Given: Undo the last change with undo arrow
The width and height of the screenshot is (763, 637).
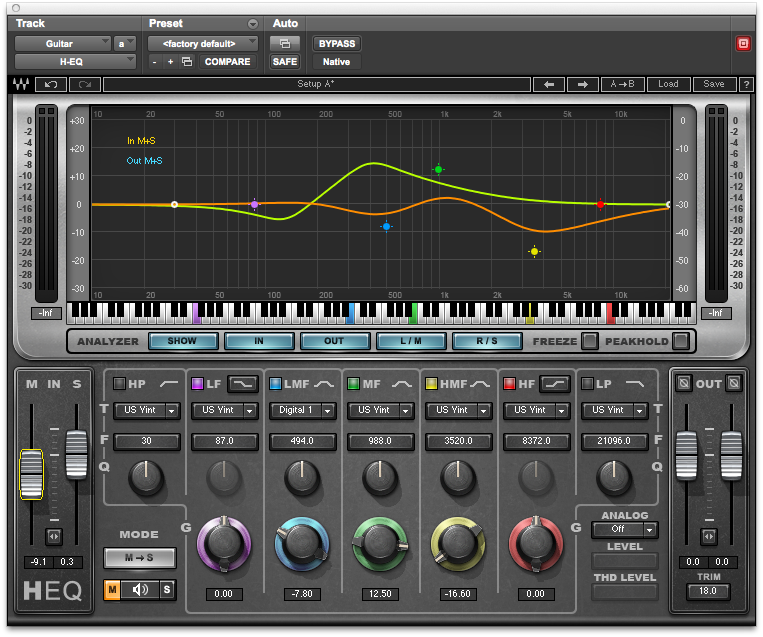Looking at the screenshot, I should click(51, 85).
